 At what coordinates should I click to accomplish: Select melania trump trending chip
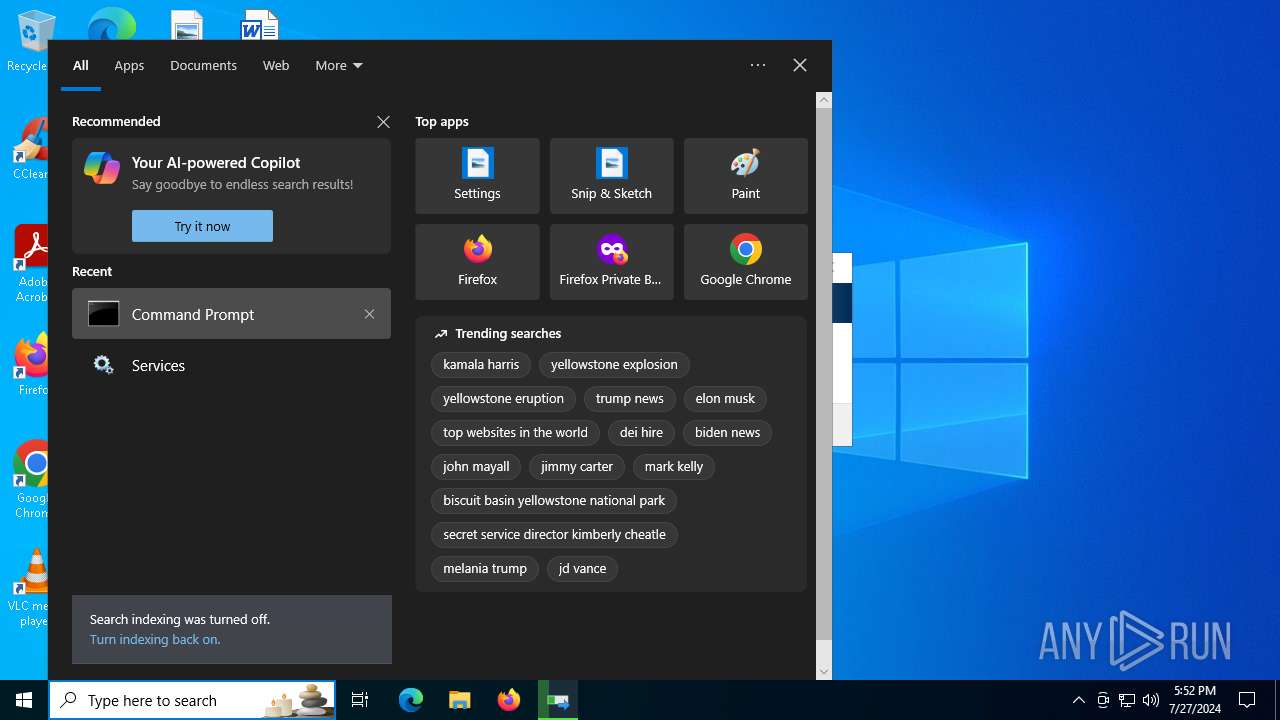pyautogui.click(x=485, y=569)
